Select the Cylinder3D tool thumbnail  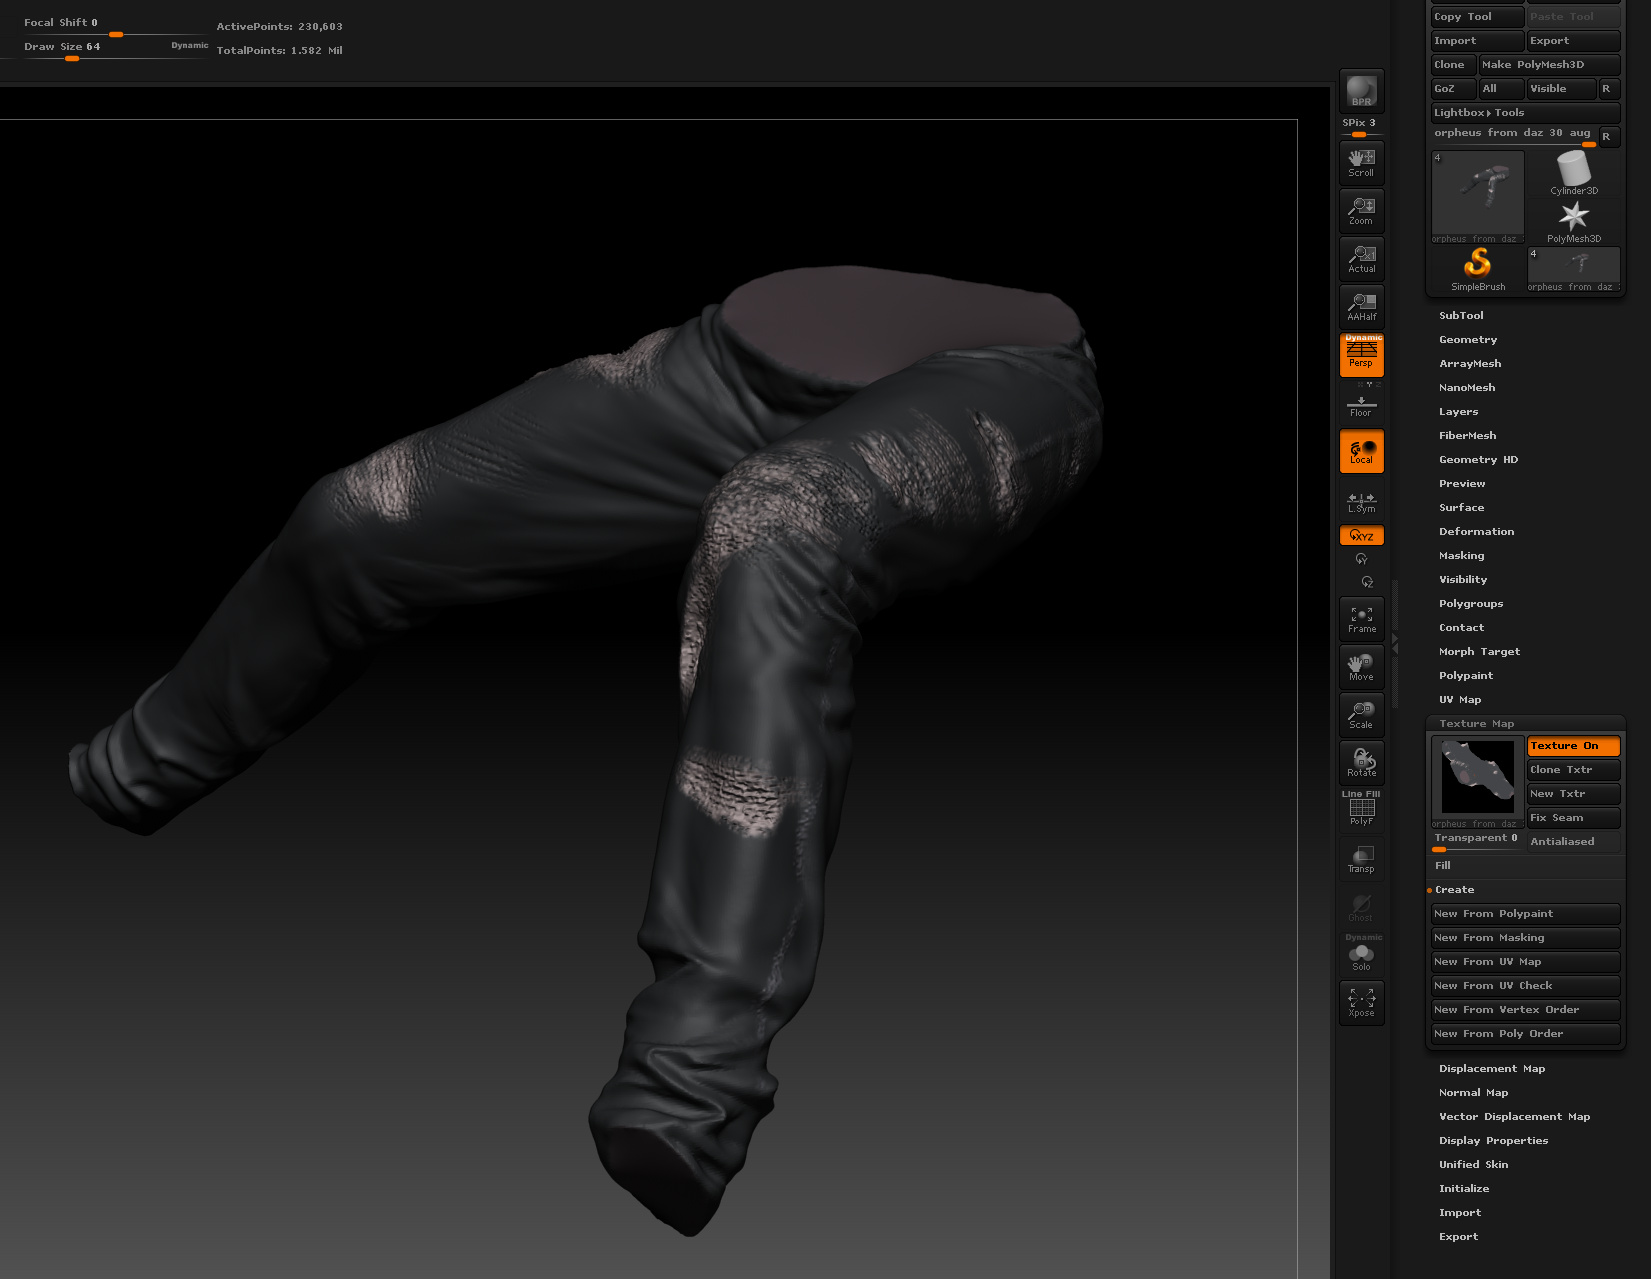[1574, 173]
